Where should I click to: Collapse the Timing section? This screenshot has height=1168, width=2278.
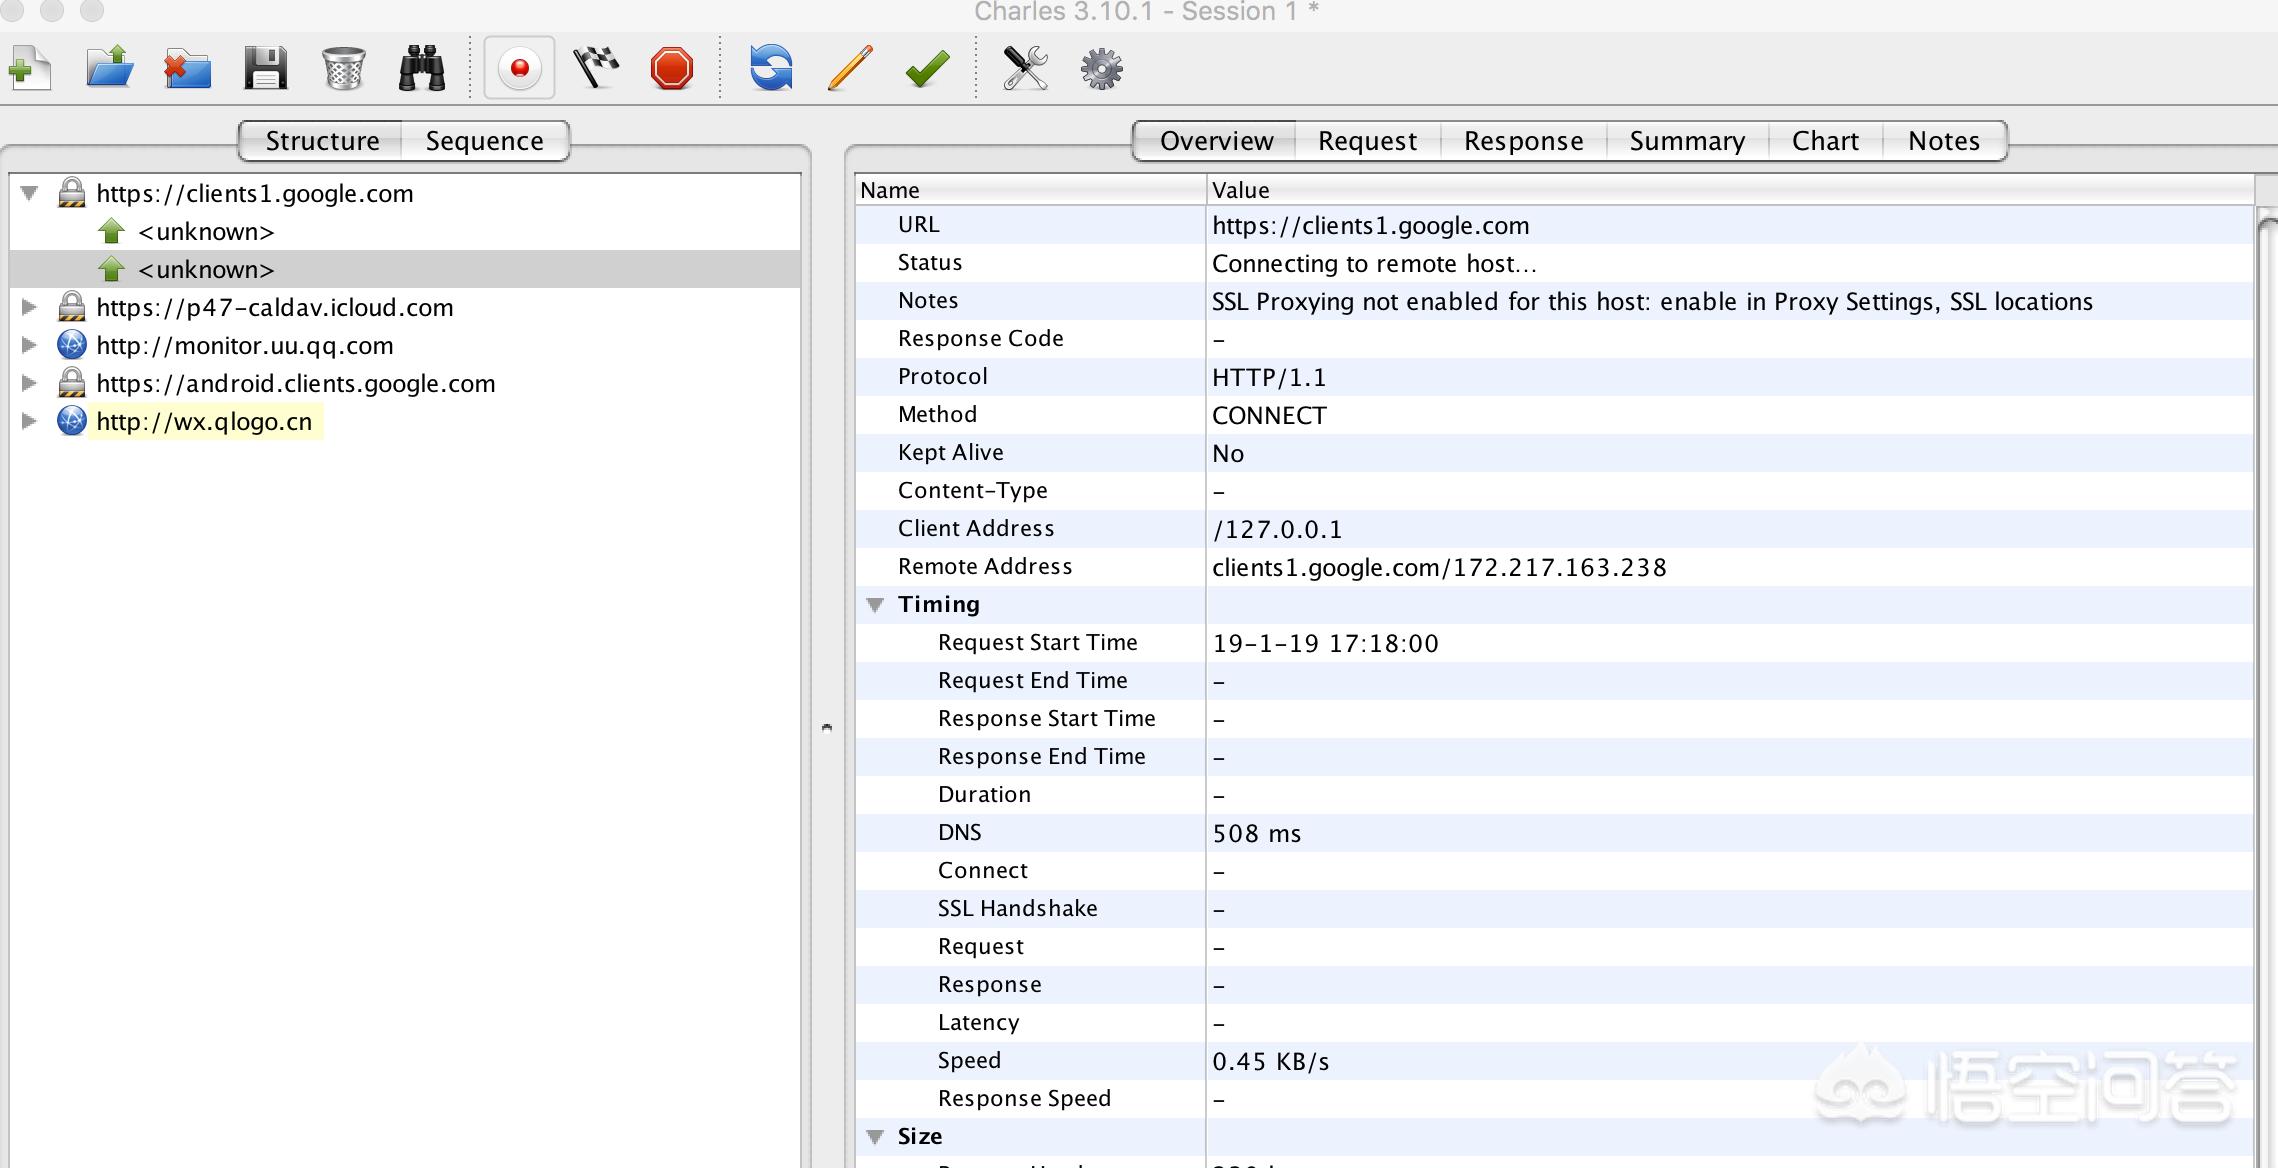(x=875, y=605)
